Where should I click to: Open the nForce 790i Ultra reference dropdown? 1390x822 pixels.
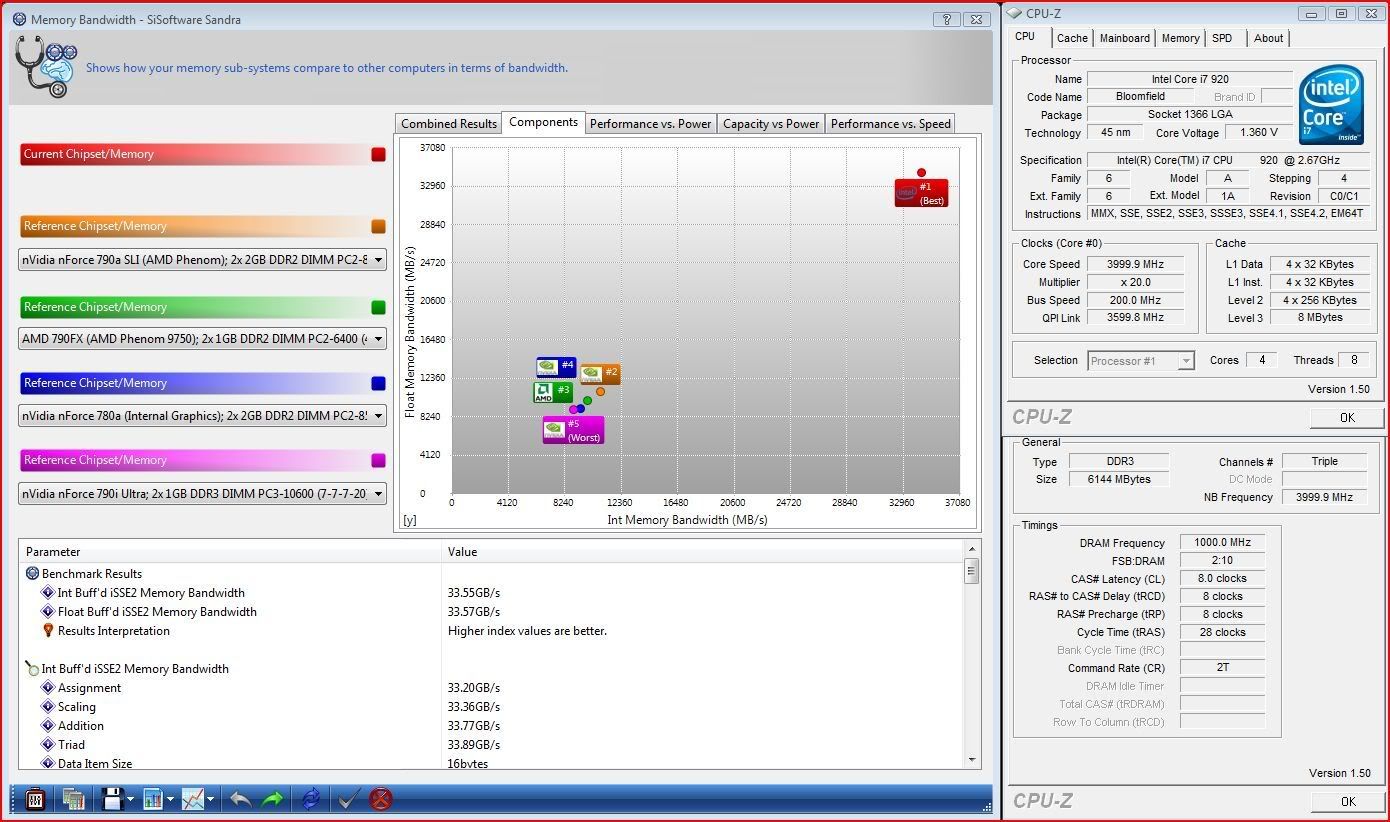[202, 493]
